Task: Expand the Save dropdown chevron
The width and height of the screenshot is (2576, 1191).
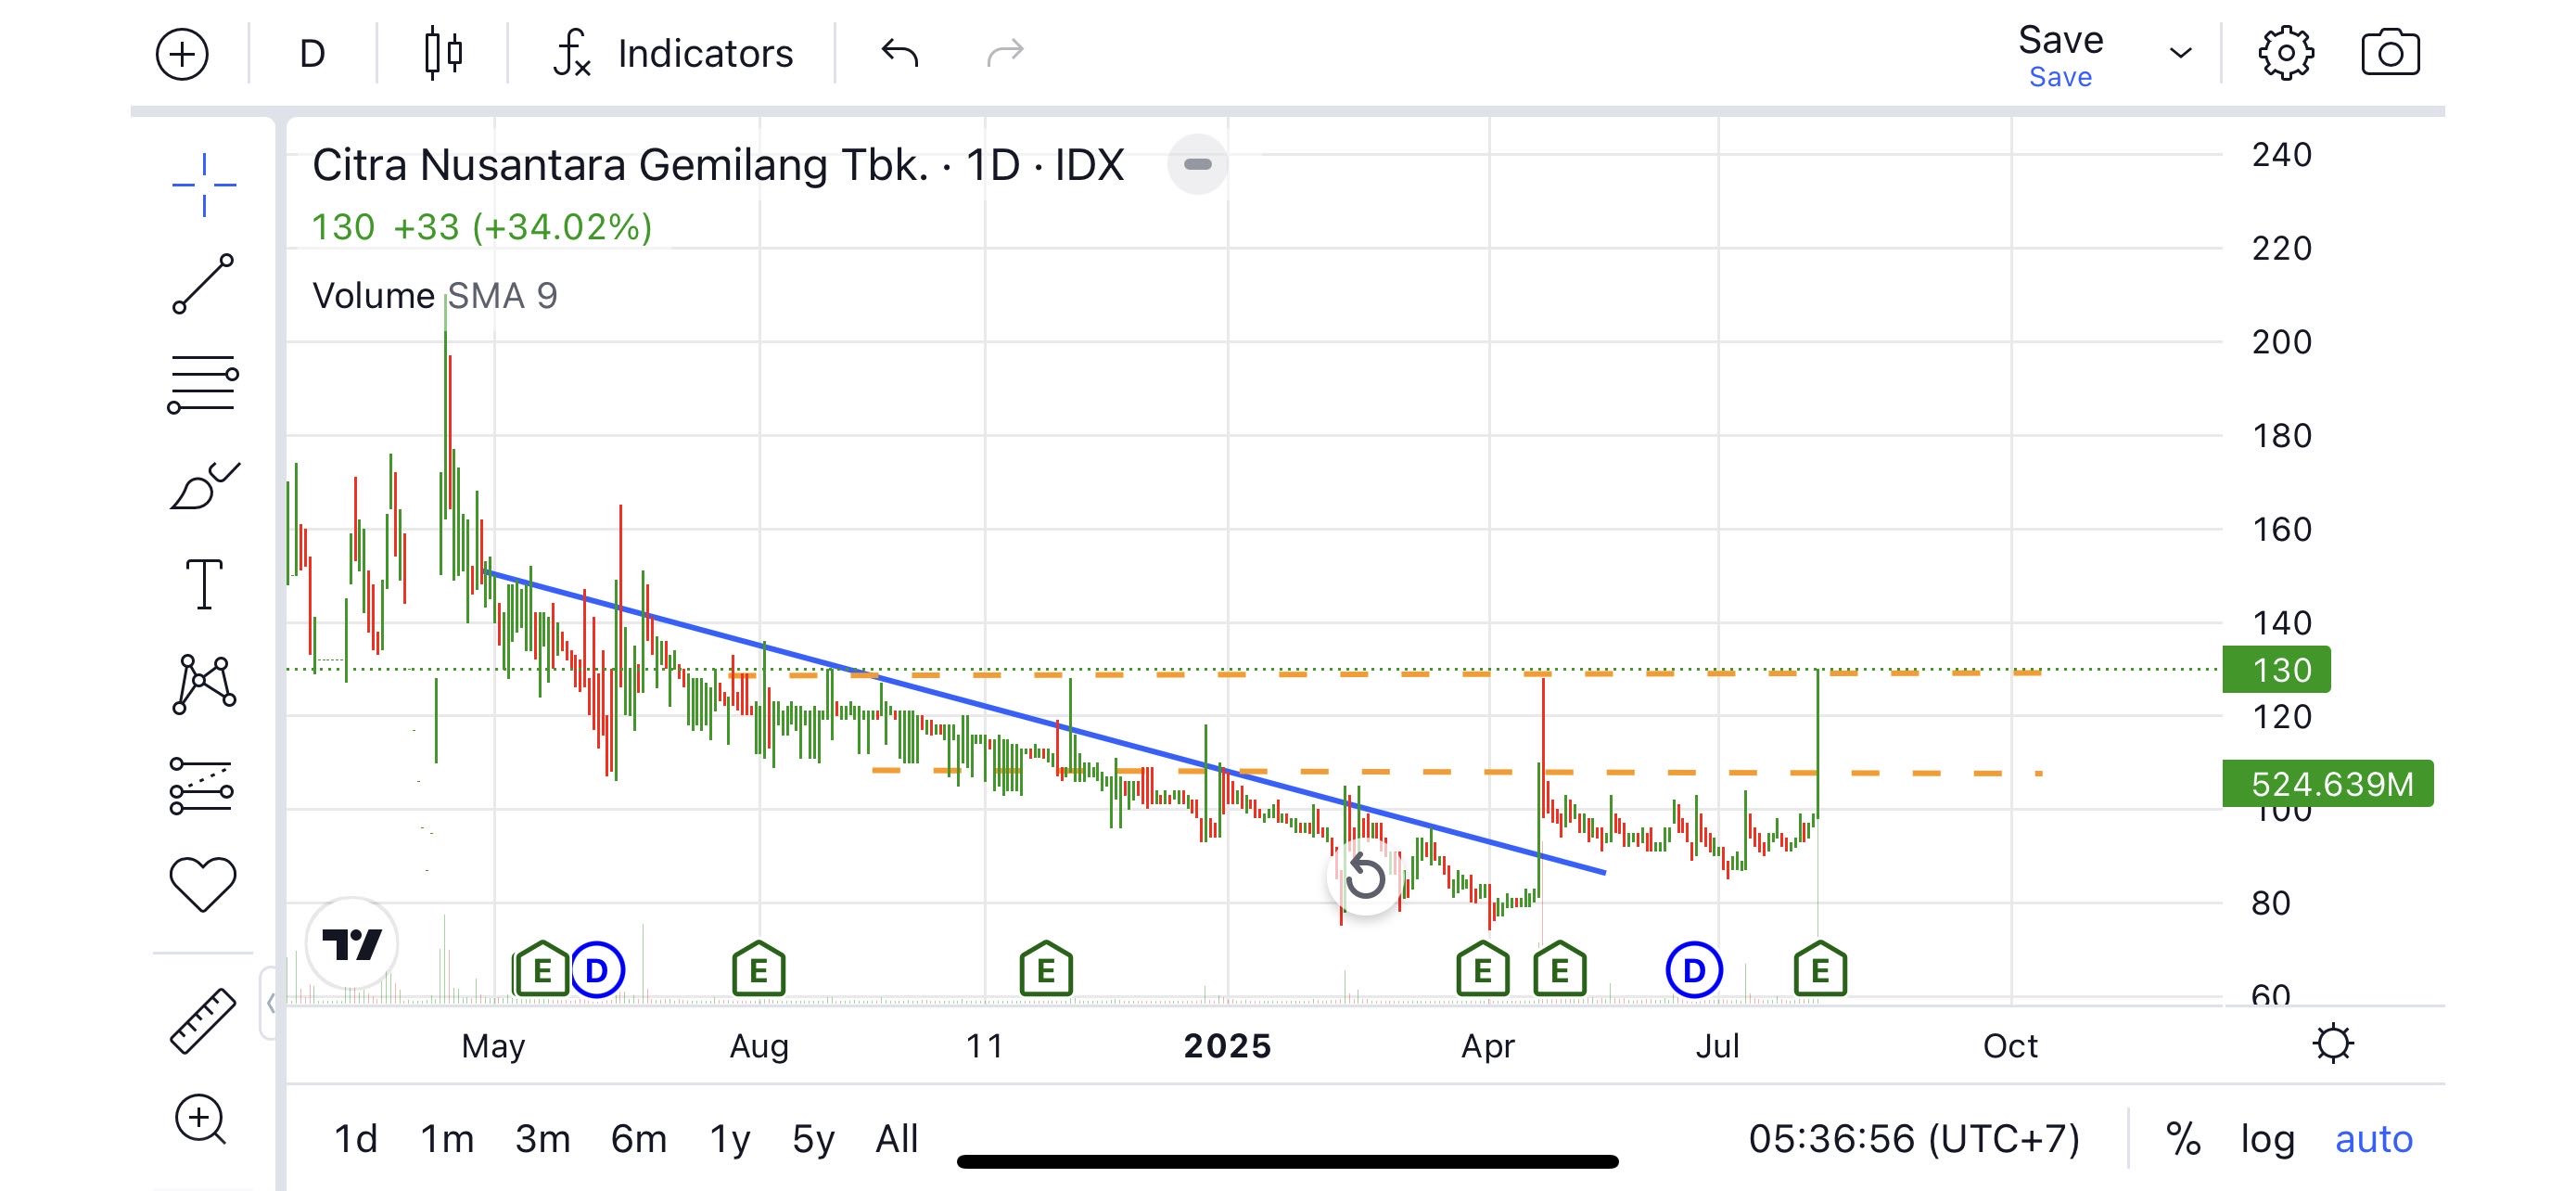Action: coord(2180,53)
